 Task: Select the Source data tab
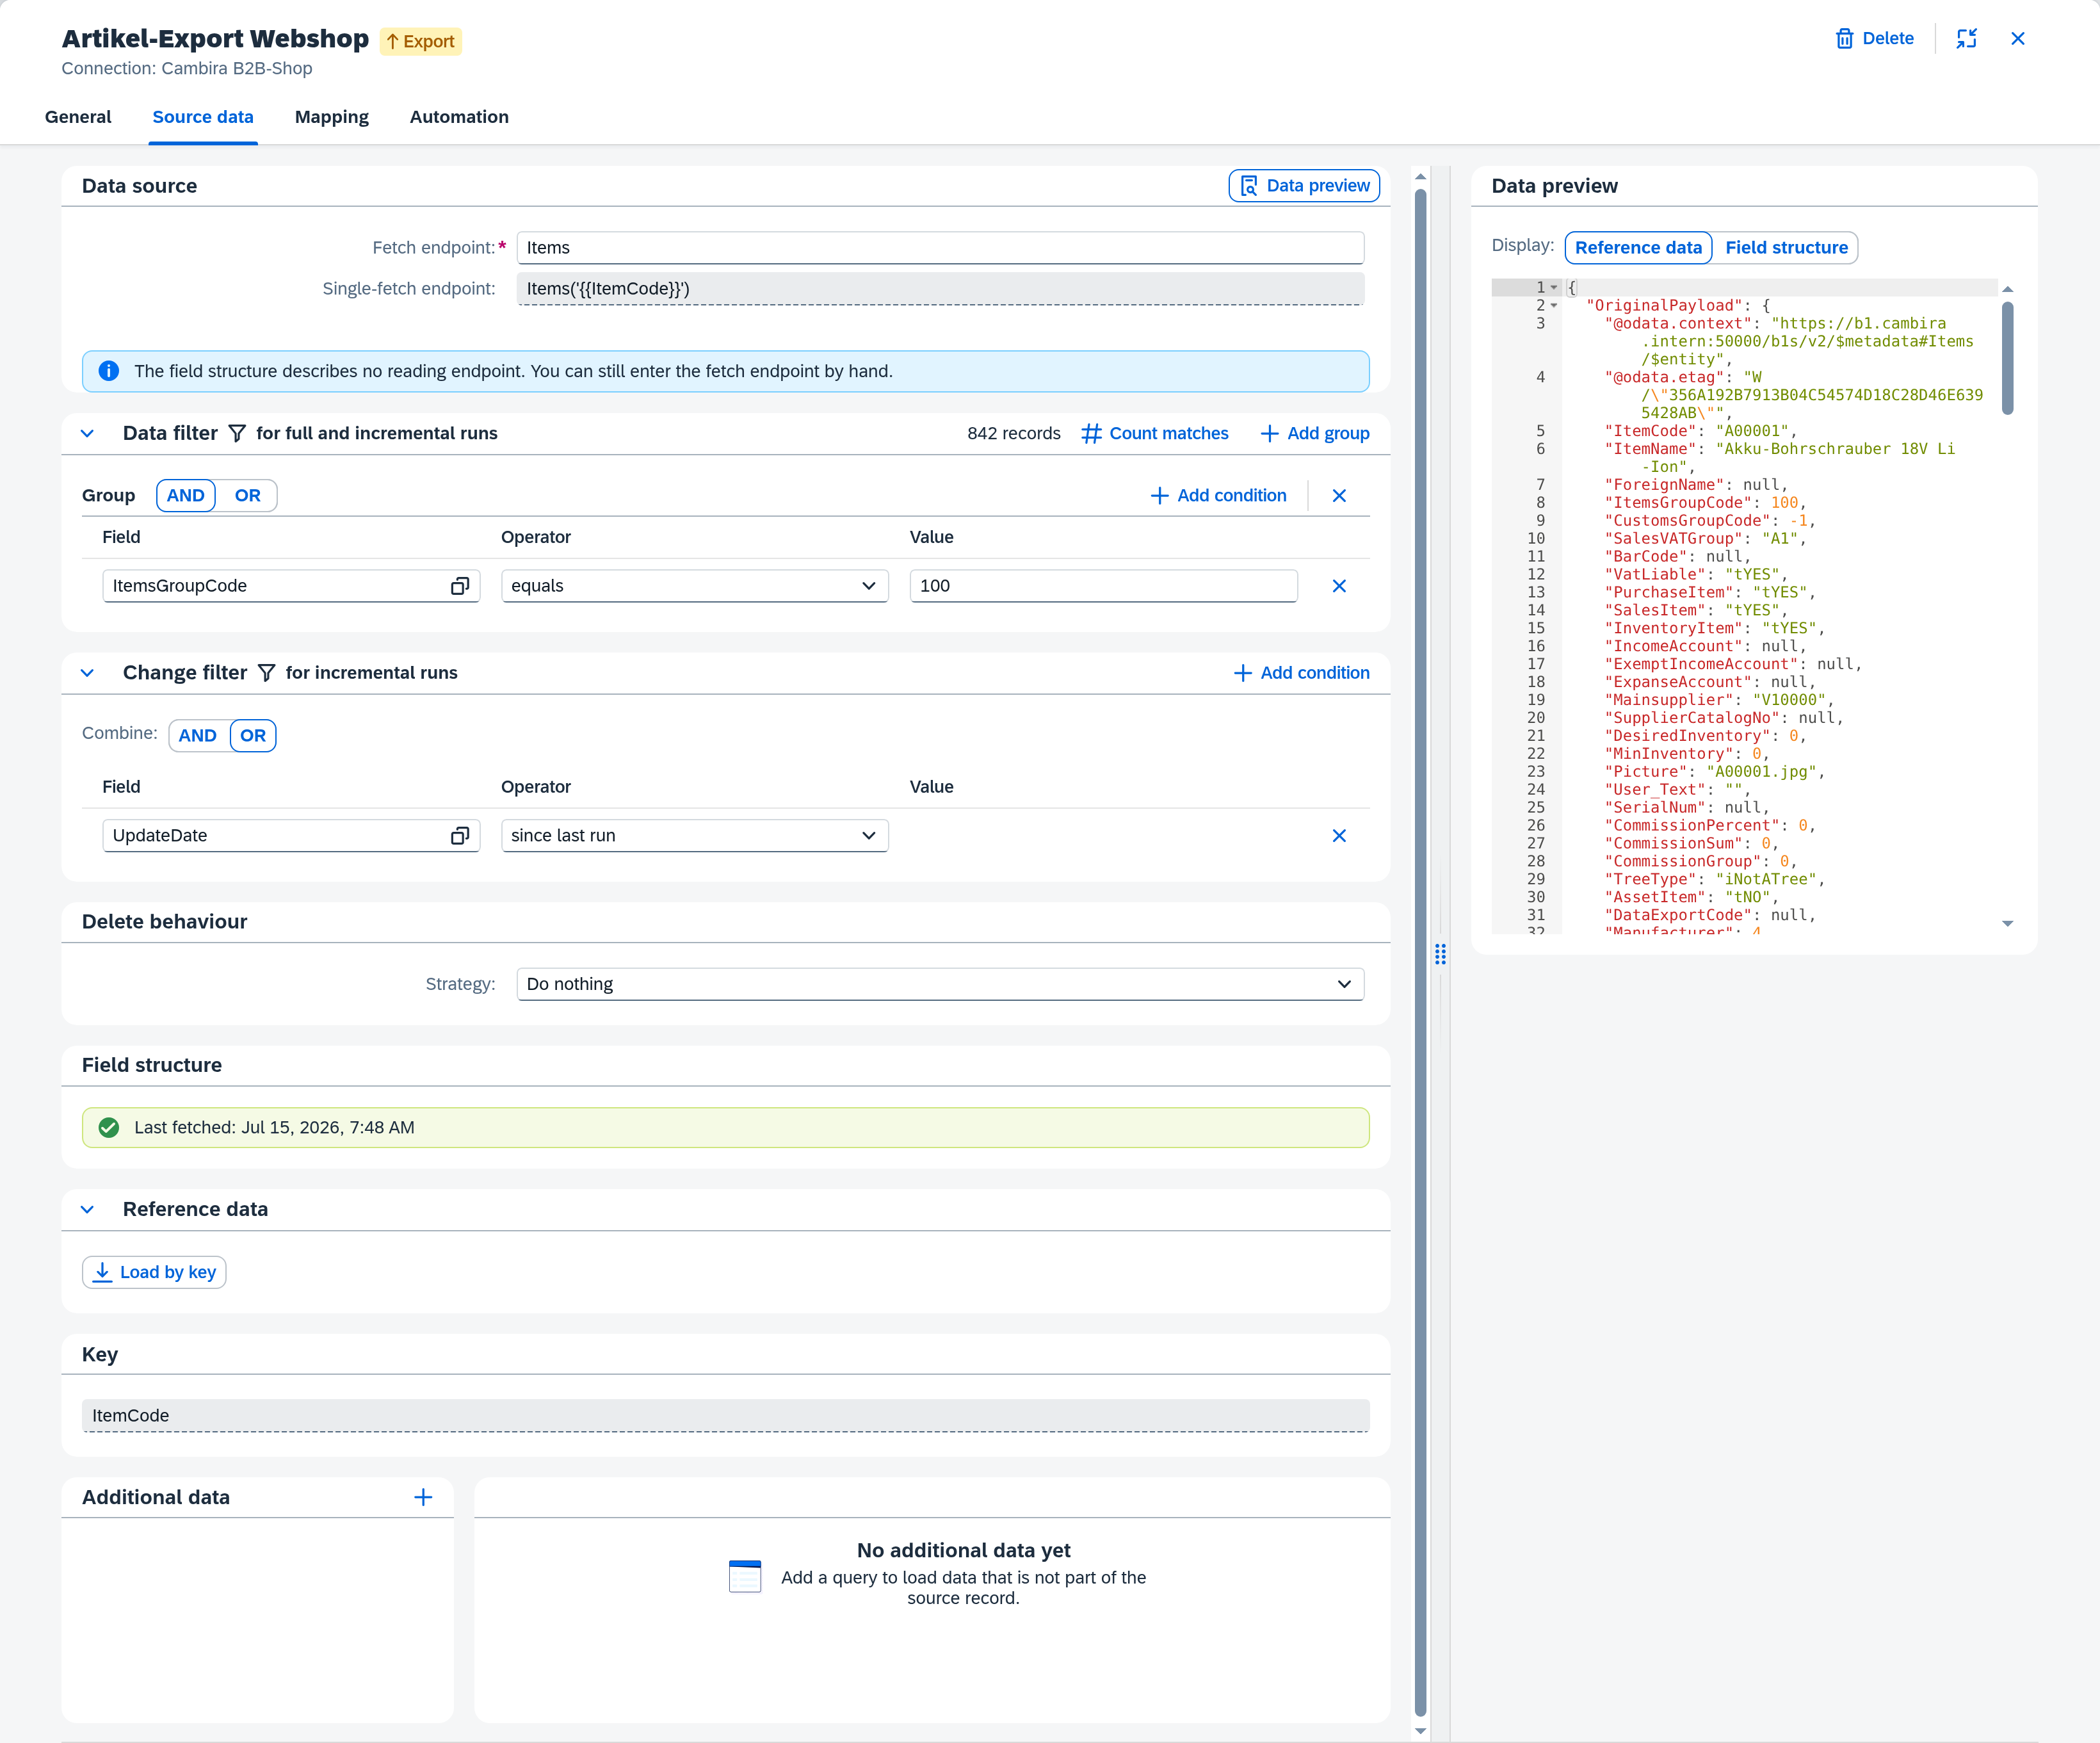[203, 117]
